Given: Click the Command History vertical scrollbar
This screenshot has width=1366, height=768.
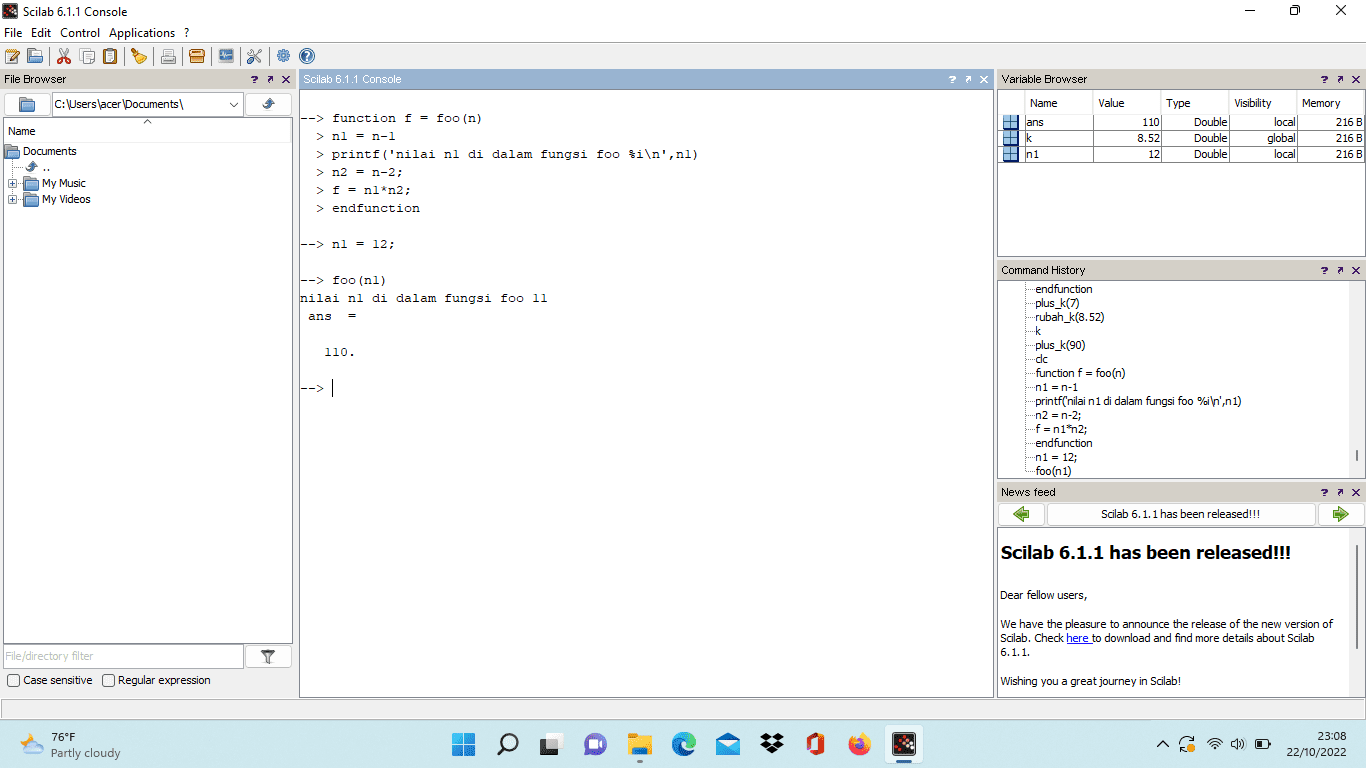Looking at the screenshot, I should coord(1357,456).
